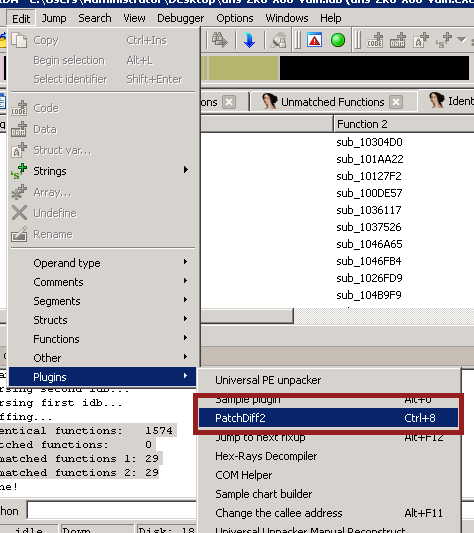The image size is (474, 533).
Task: Expand the Other submenu
Action: 102,358
